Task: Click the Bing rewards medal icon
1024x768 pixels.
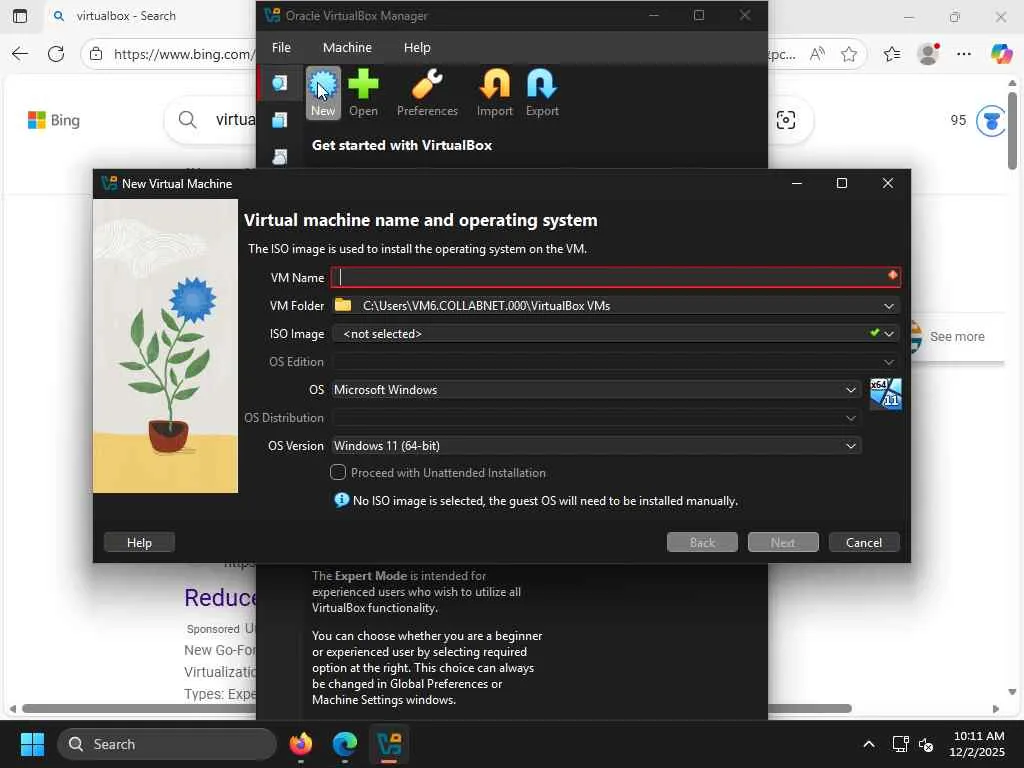Action: click(991, 121)
